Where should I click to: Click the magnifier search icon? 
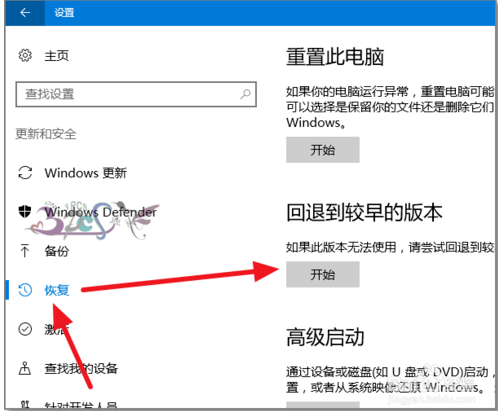pos(245,94)
